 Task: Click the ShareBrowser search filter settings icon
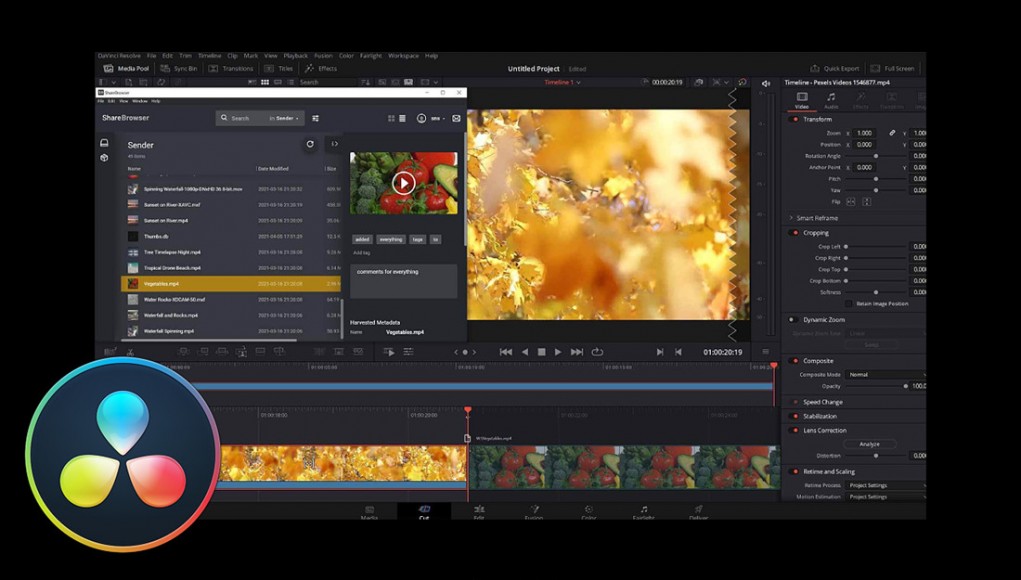click(x=316, y=118)
